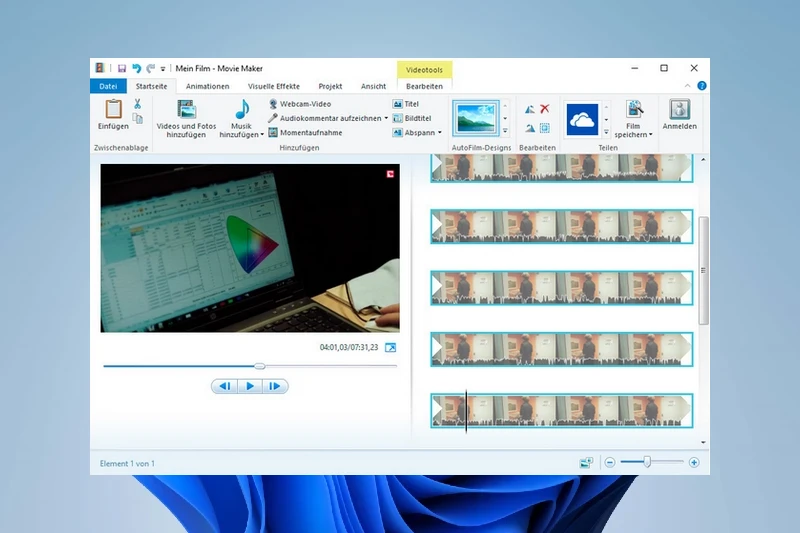Add a Titel to the movie
The width and height of the screenshot is (800, 533).
406,104
